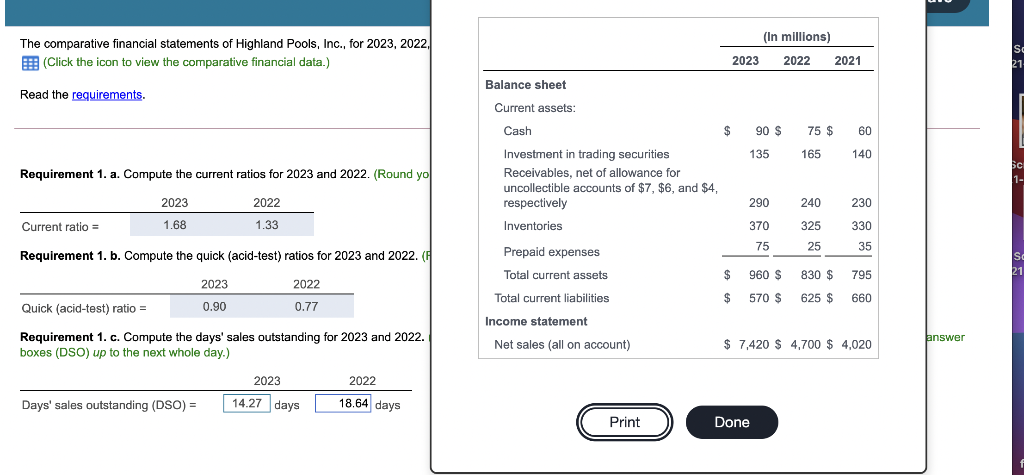Viewport: 1024px width, 475px height.
Task: Click the 'Balance sheet' heading in the data table
Action: point(526,85)
